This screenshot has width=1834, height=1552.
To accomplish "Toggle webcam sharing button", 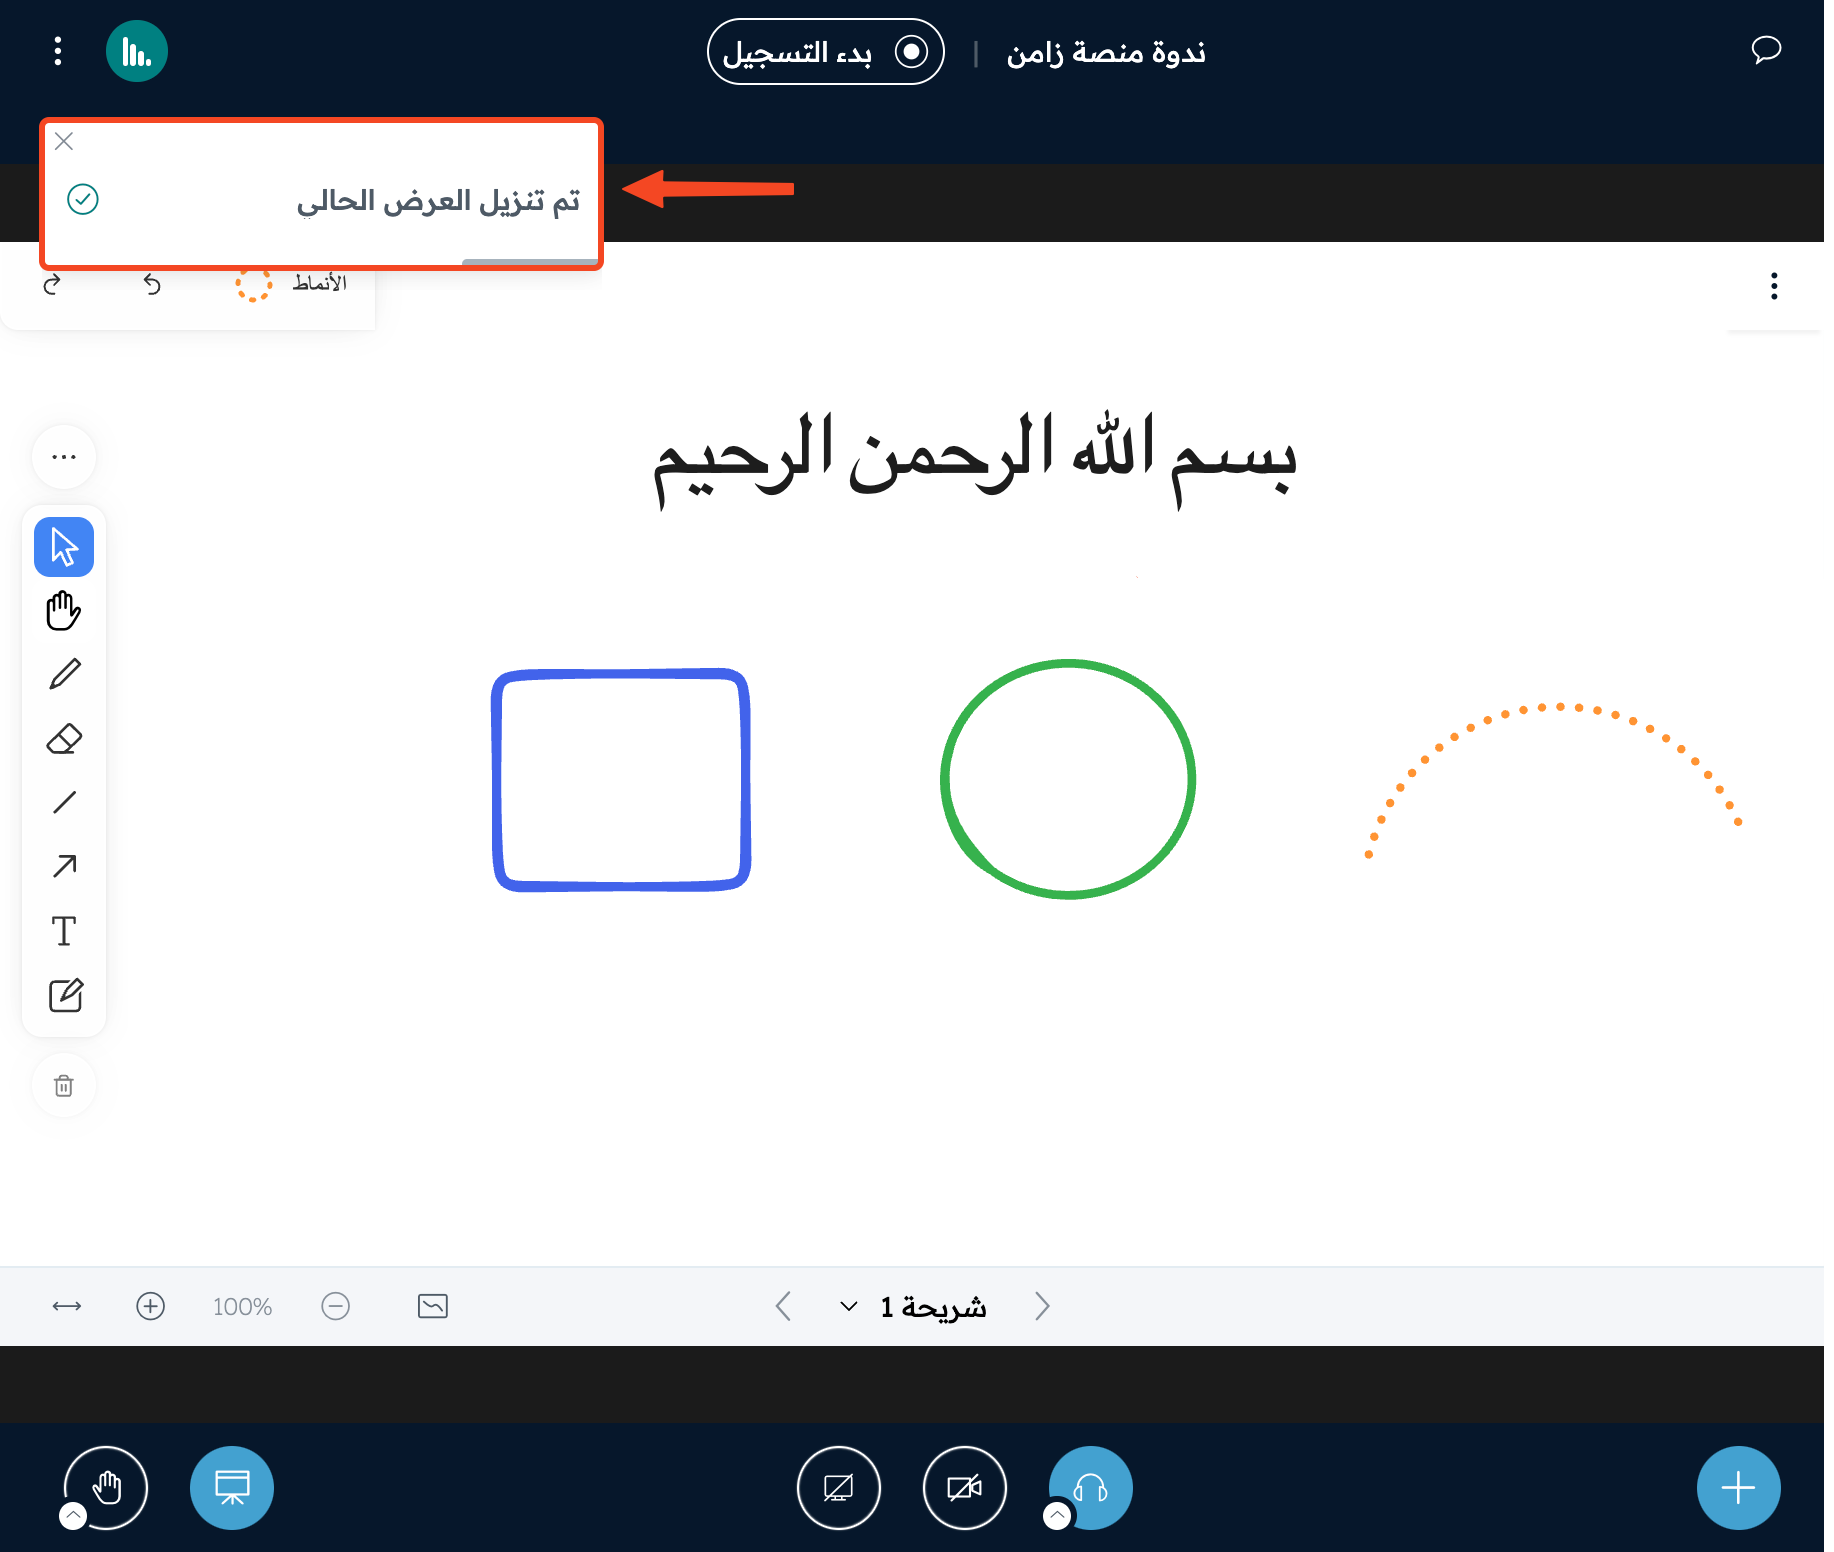I will point(965,1488).
